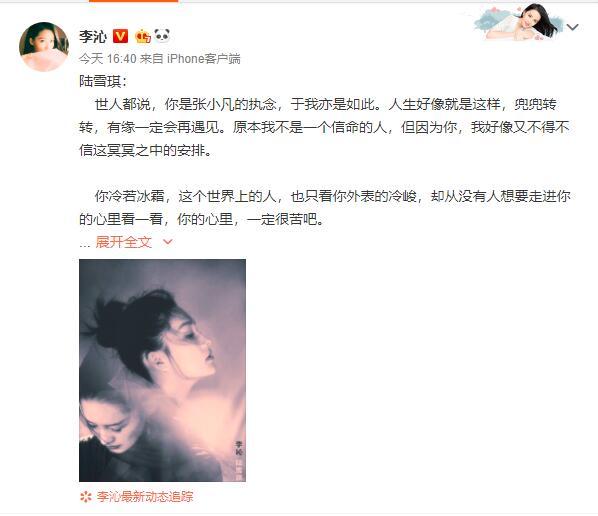Click the gold crown membership icon
598x516 pixels.
click(143, 36)
